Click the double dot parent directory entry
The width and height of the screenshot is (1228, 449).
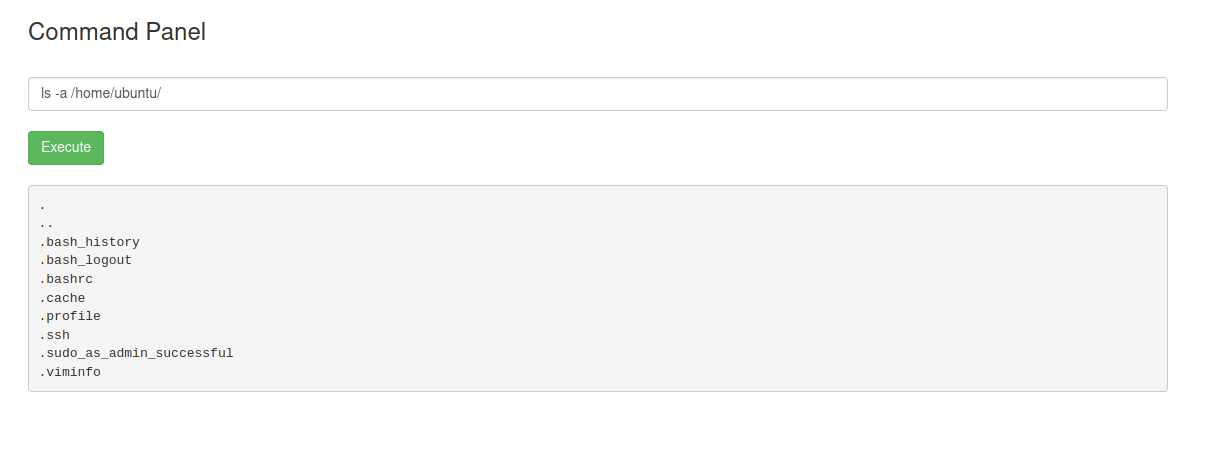47,223
